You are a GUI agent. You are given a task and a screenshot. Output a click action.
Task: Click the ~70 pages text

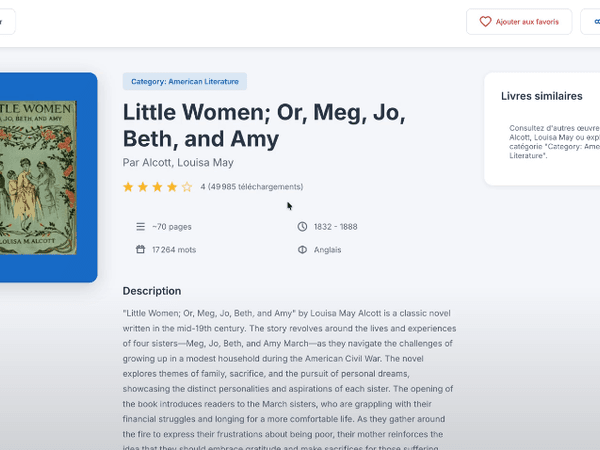[172, 227]
